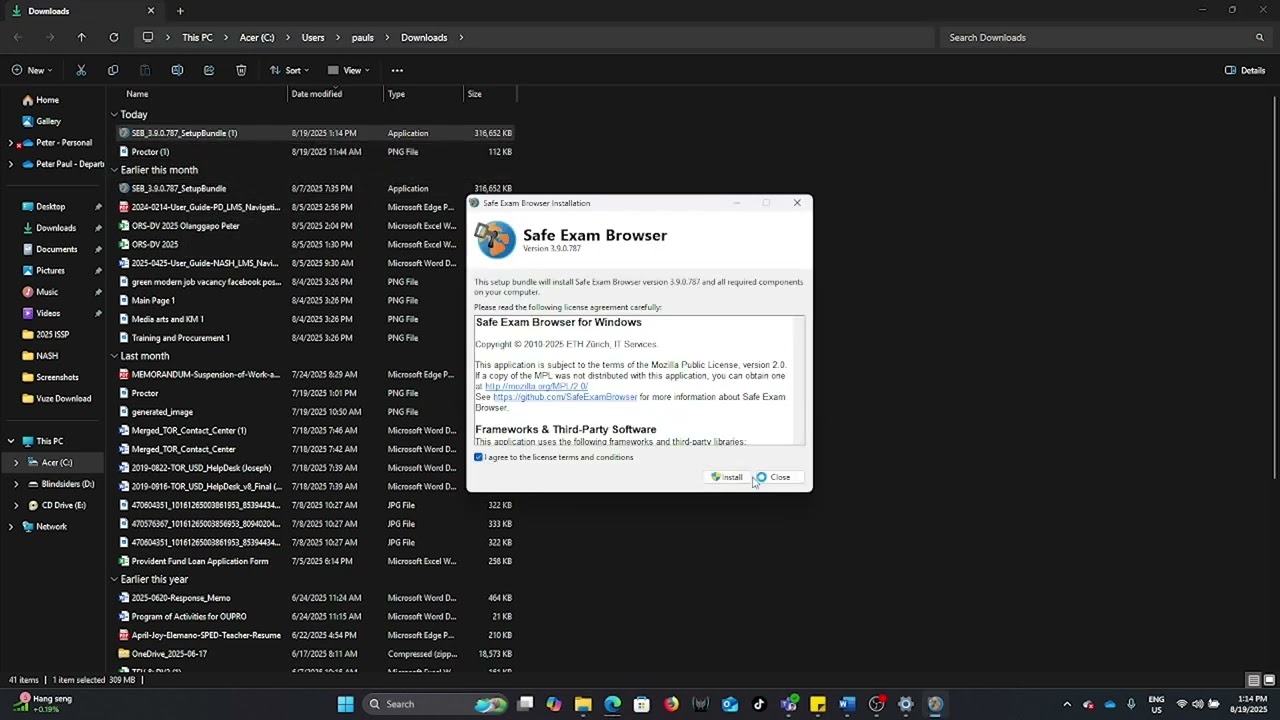
Task: Click the Search Downloads input field
Action: 1105,38
